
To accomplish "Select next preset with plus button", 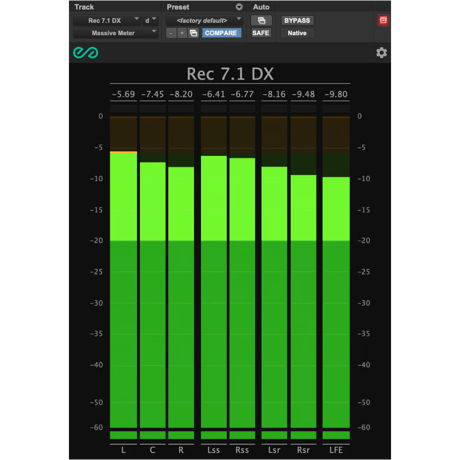I will (182, 33).
